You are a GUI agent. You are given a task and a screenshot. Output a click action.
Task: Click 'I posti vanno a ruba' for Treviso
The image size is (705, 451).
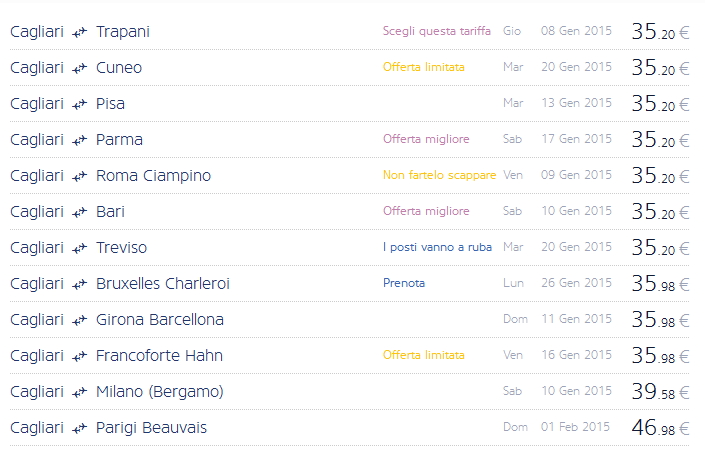click(x=437, y=247)
